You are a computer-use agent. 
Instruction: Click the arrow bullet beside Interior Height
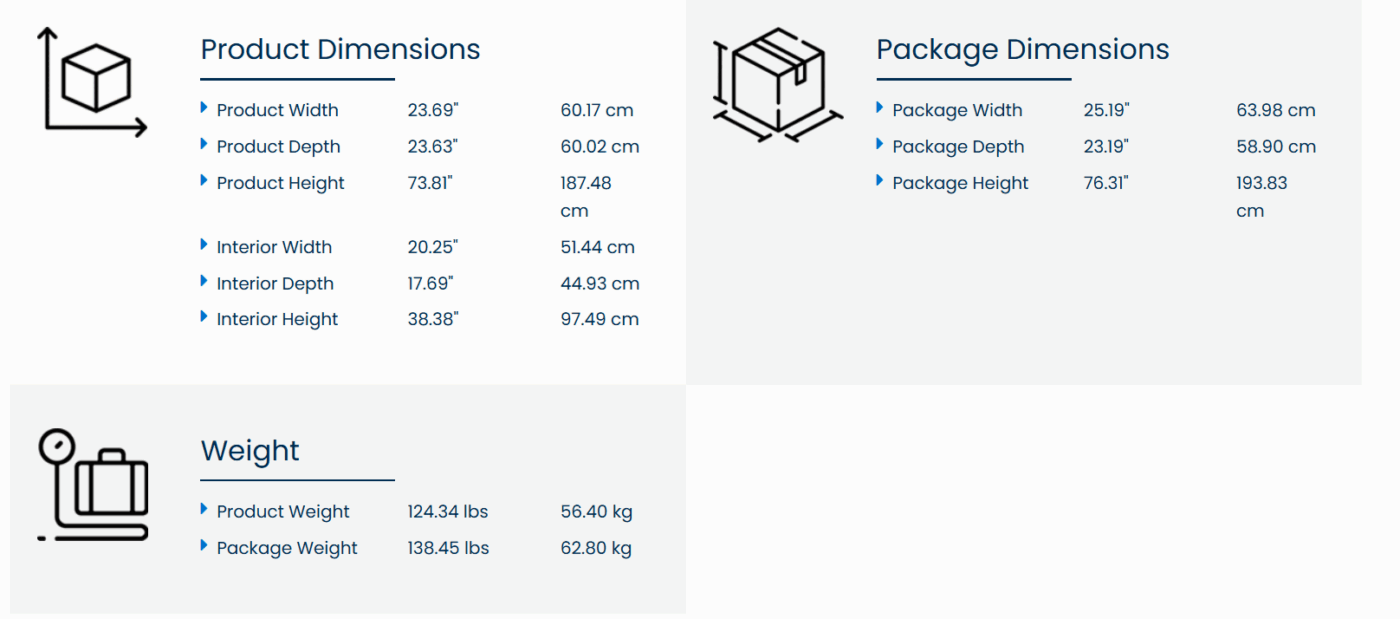click(204, 317)
